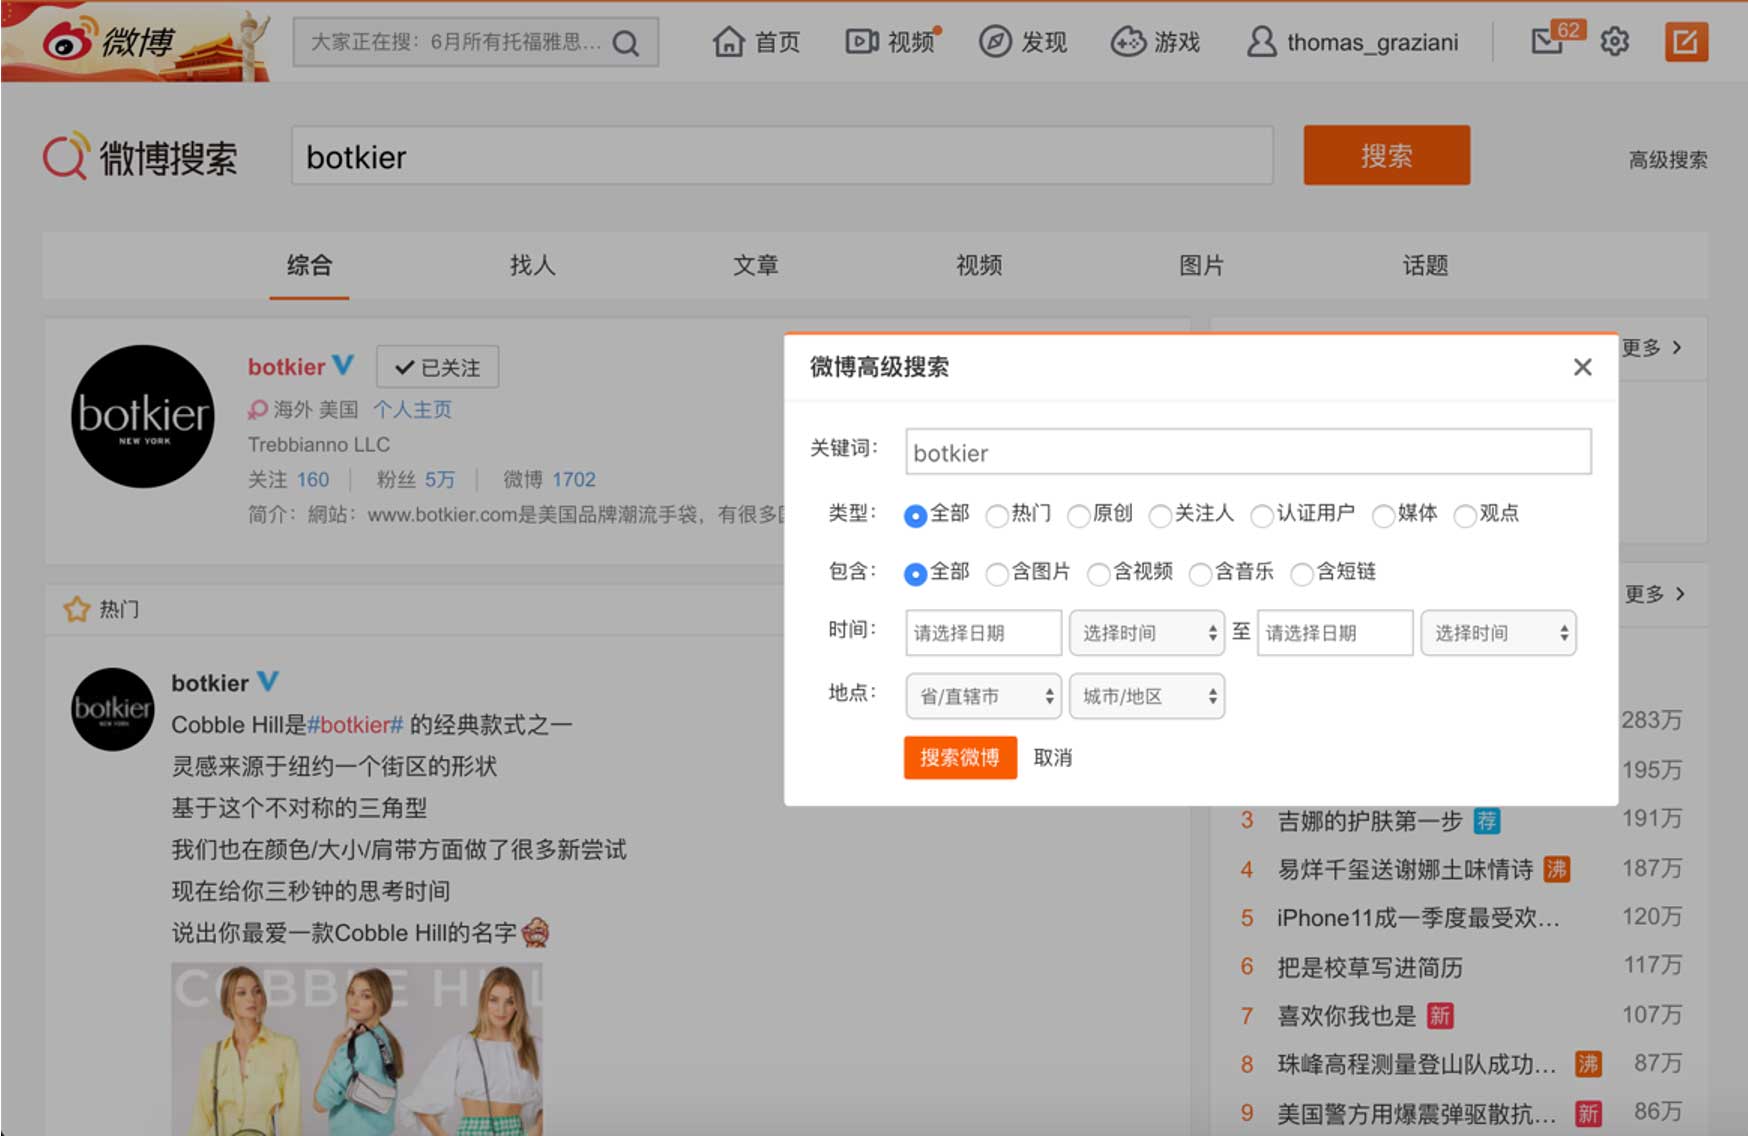Screen dimensions: 1748x1136
Task: Switch to 视频 results tab
Action: (979, 265)
